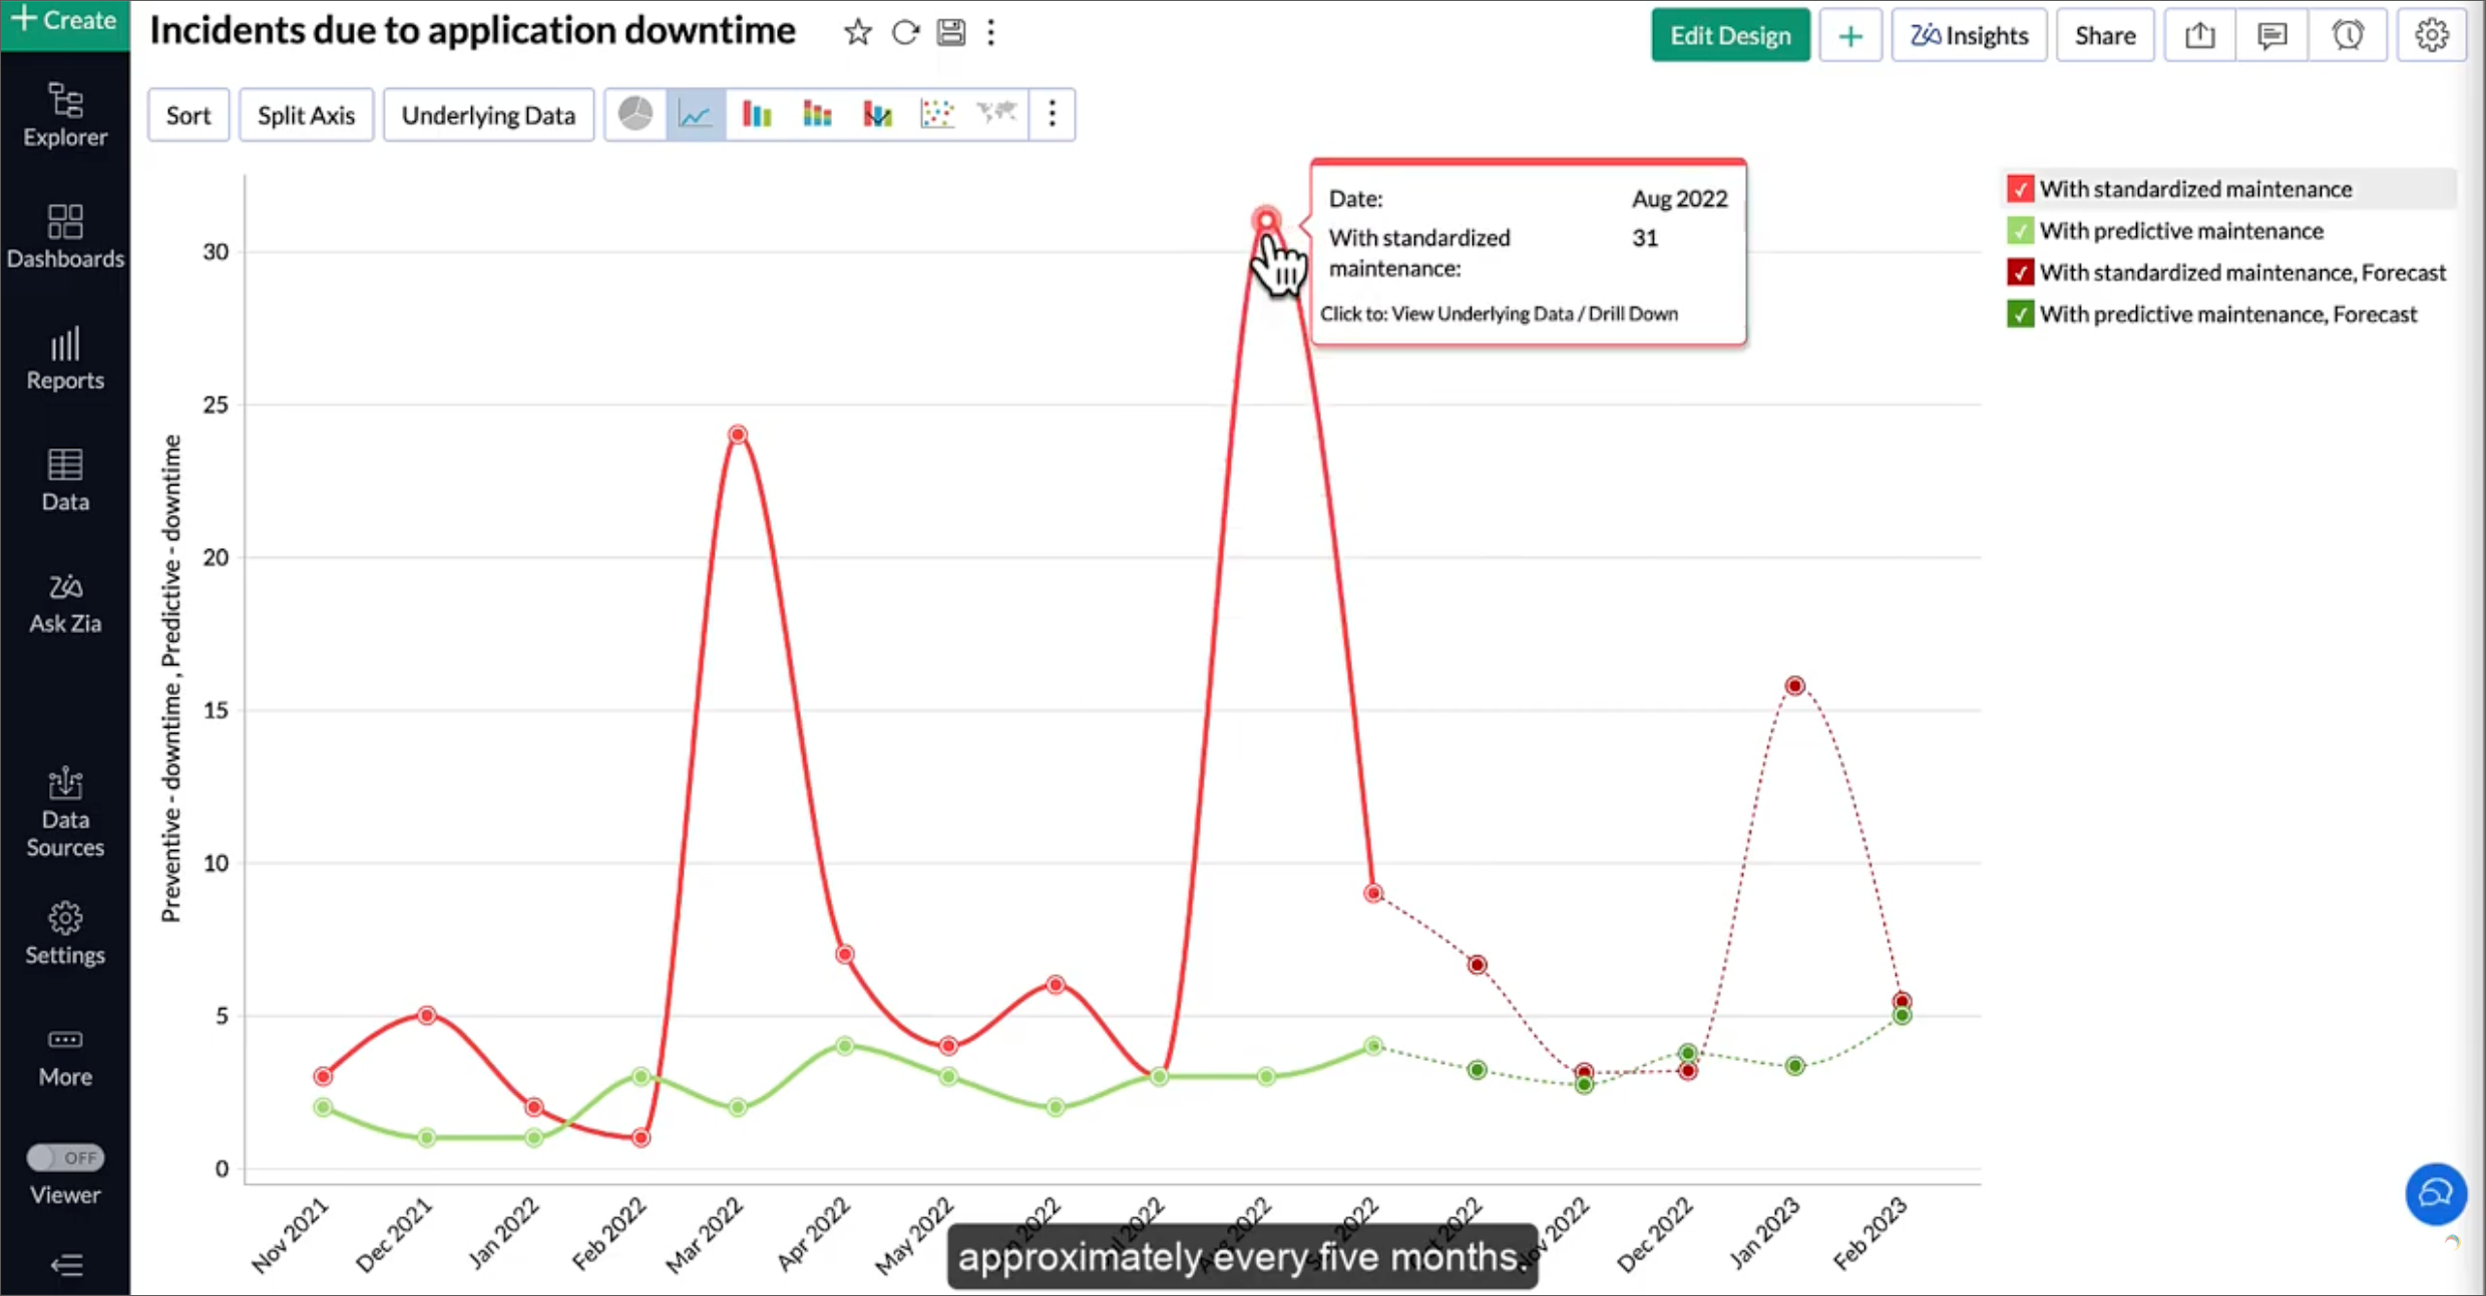Open the comments icon
2486x1296 pixels.
point(2272,36)
